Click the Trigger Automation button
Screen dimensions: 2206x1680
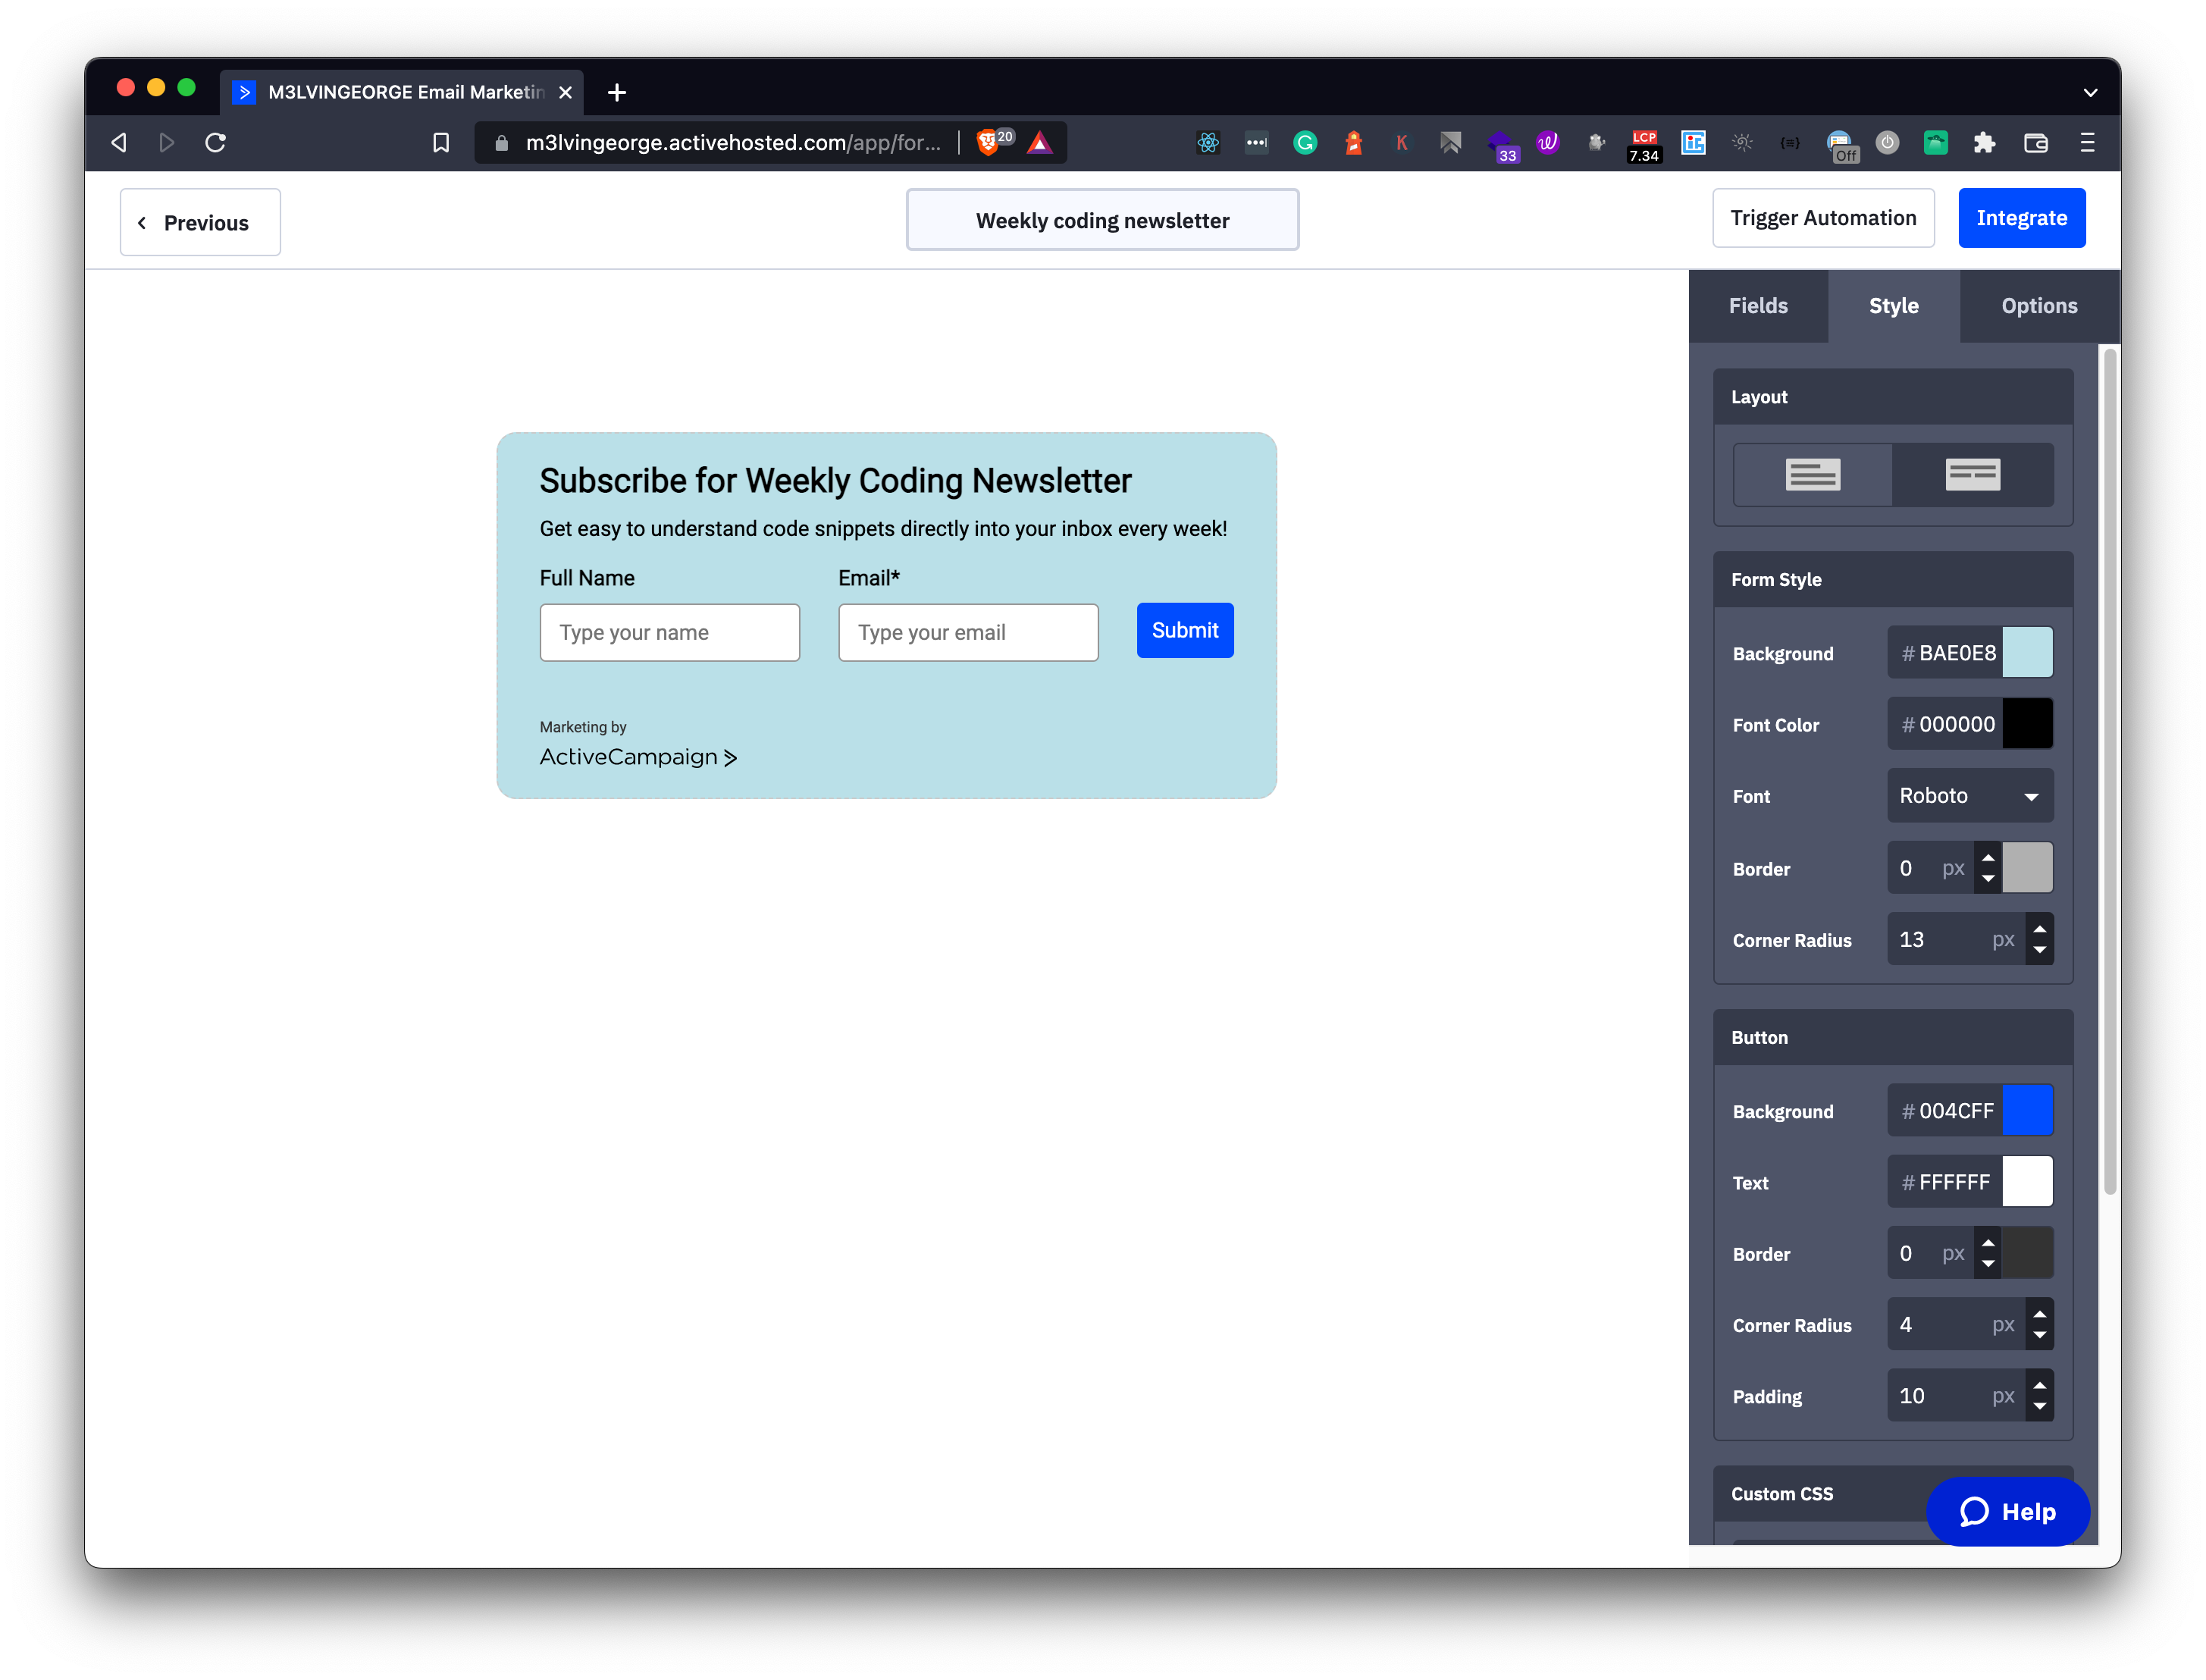[1823, 218]
